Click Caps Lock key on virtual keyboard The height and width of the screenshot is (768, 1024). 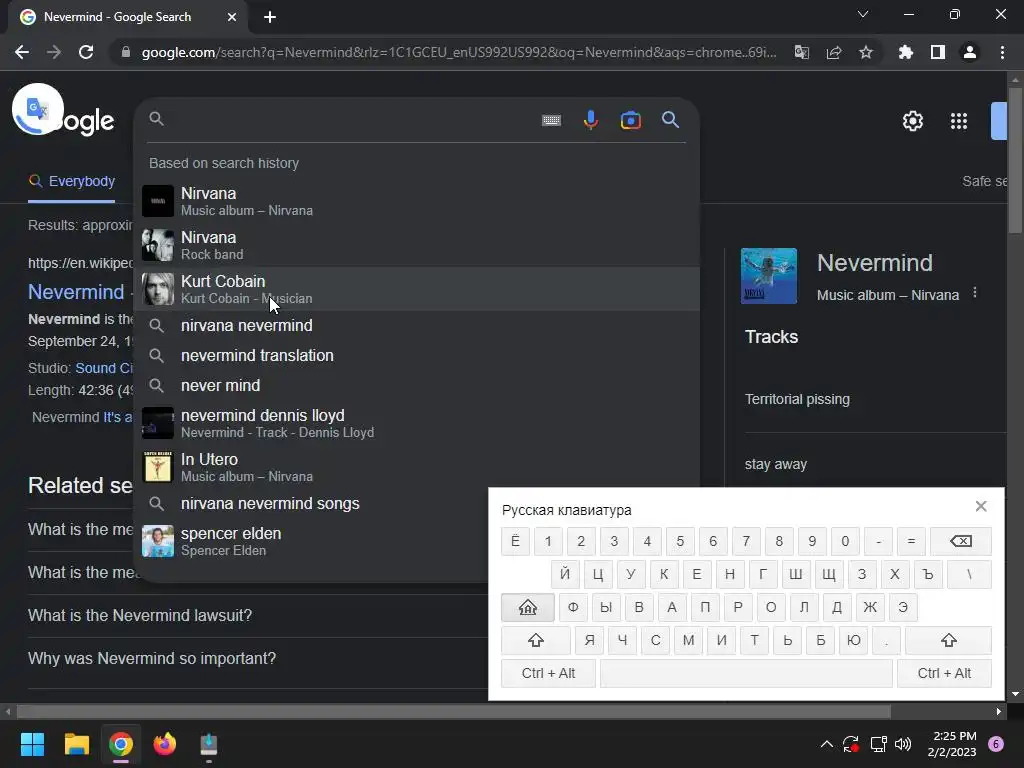[528, 607]
